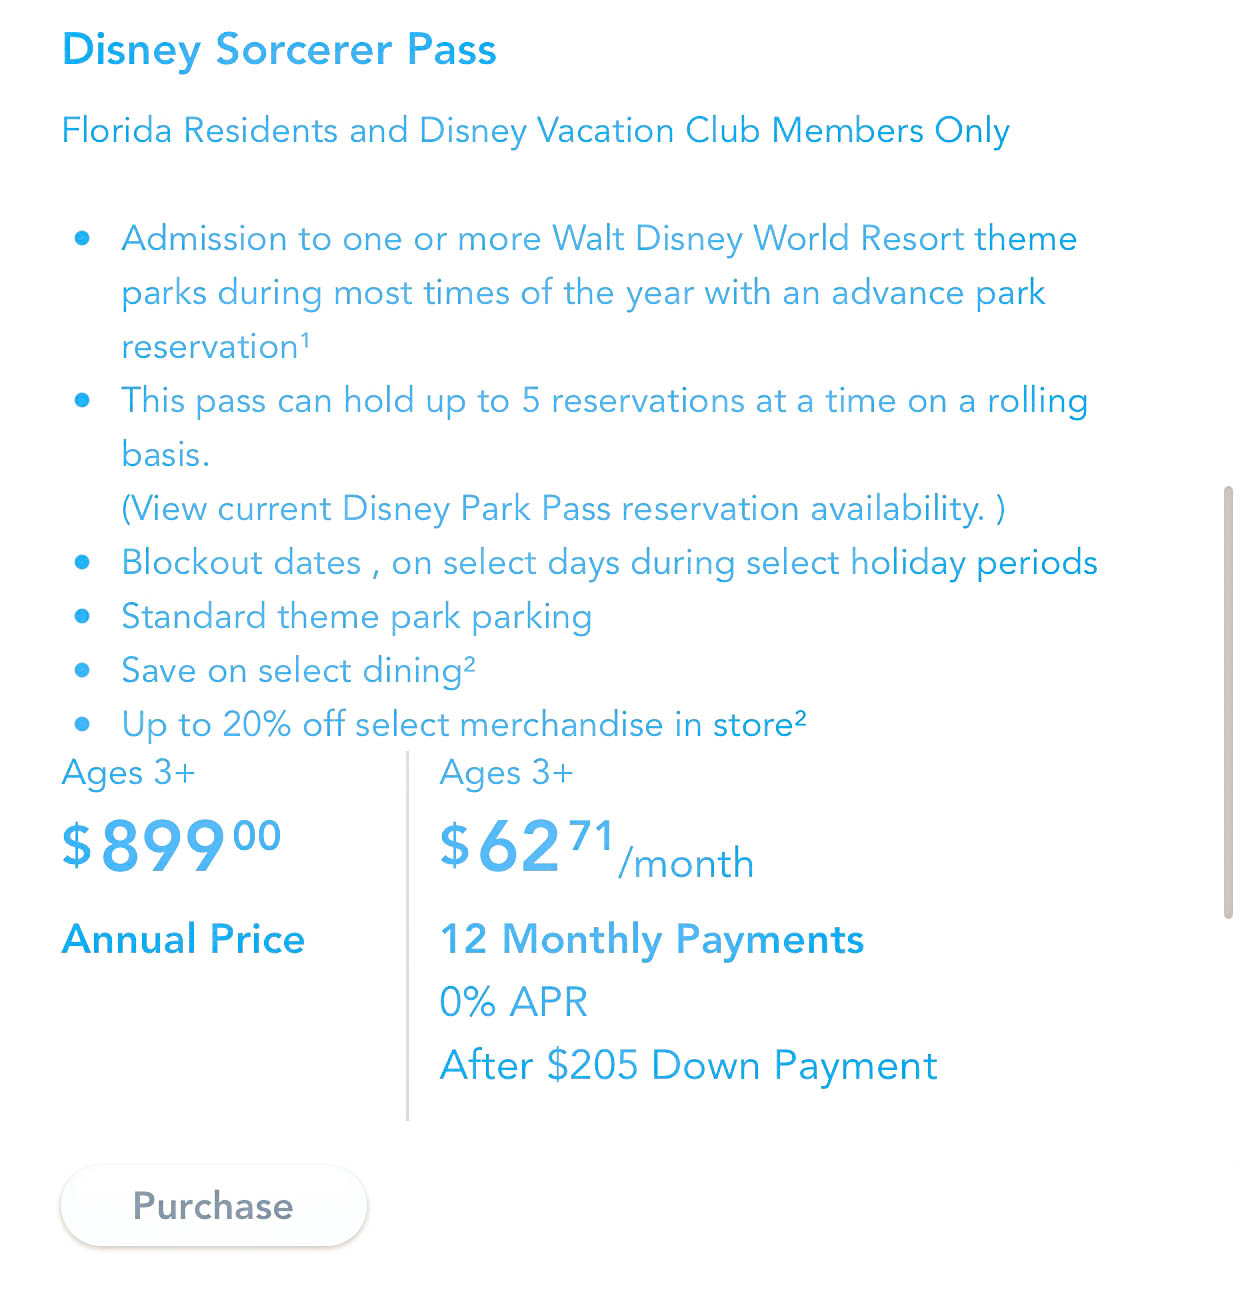The width and height of the screenshot is (1242, 1290).
Task: Click the 12 Monthly Payments label
Action: tap(652, 940)
